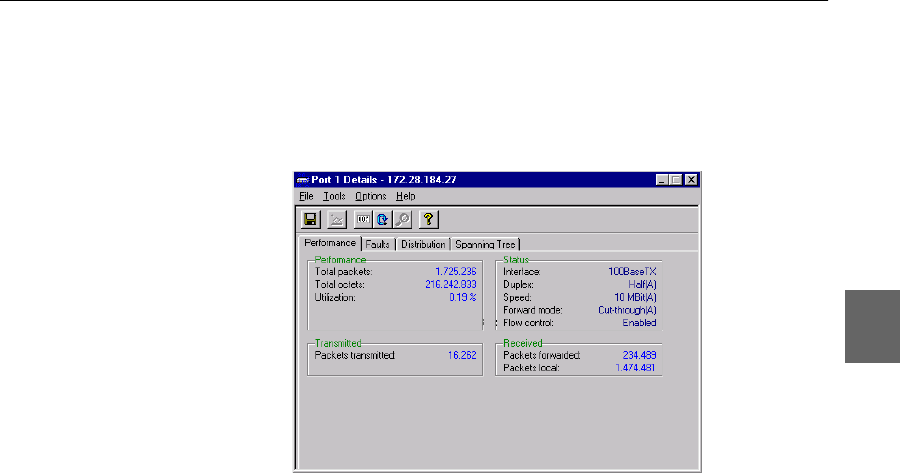Open the File menu
The image size is (900, 473).
tap(306, 197)
